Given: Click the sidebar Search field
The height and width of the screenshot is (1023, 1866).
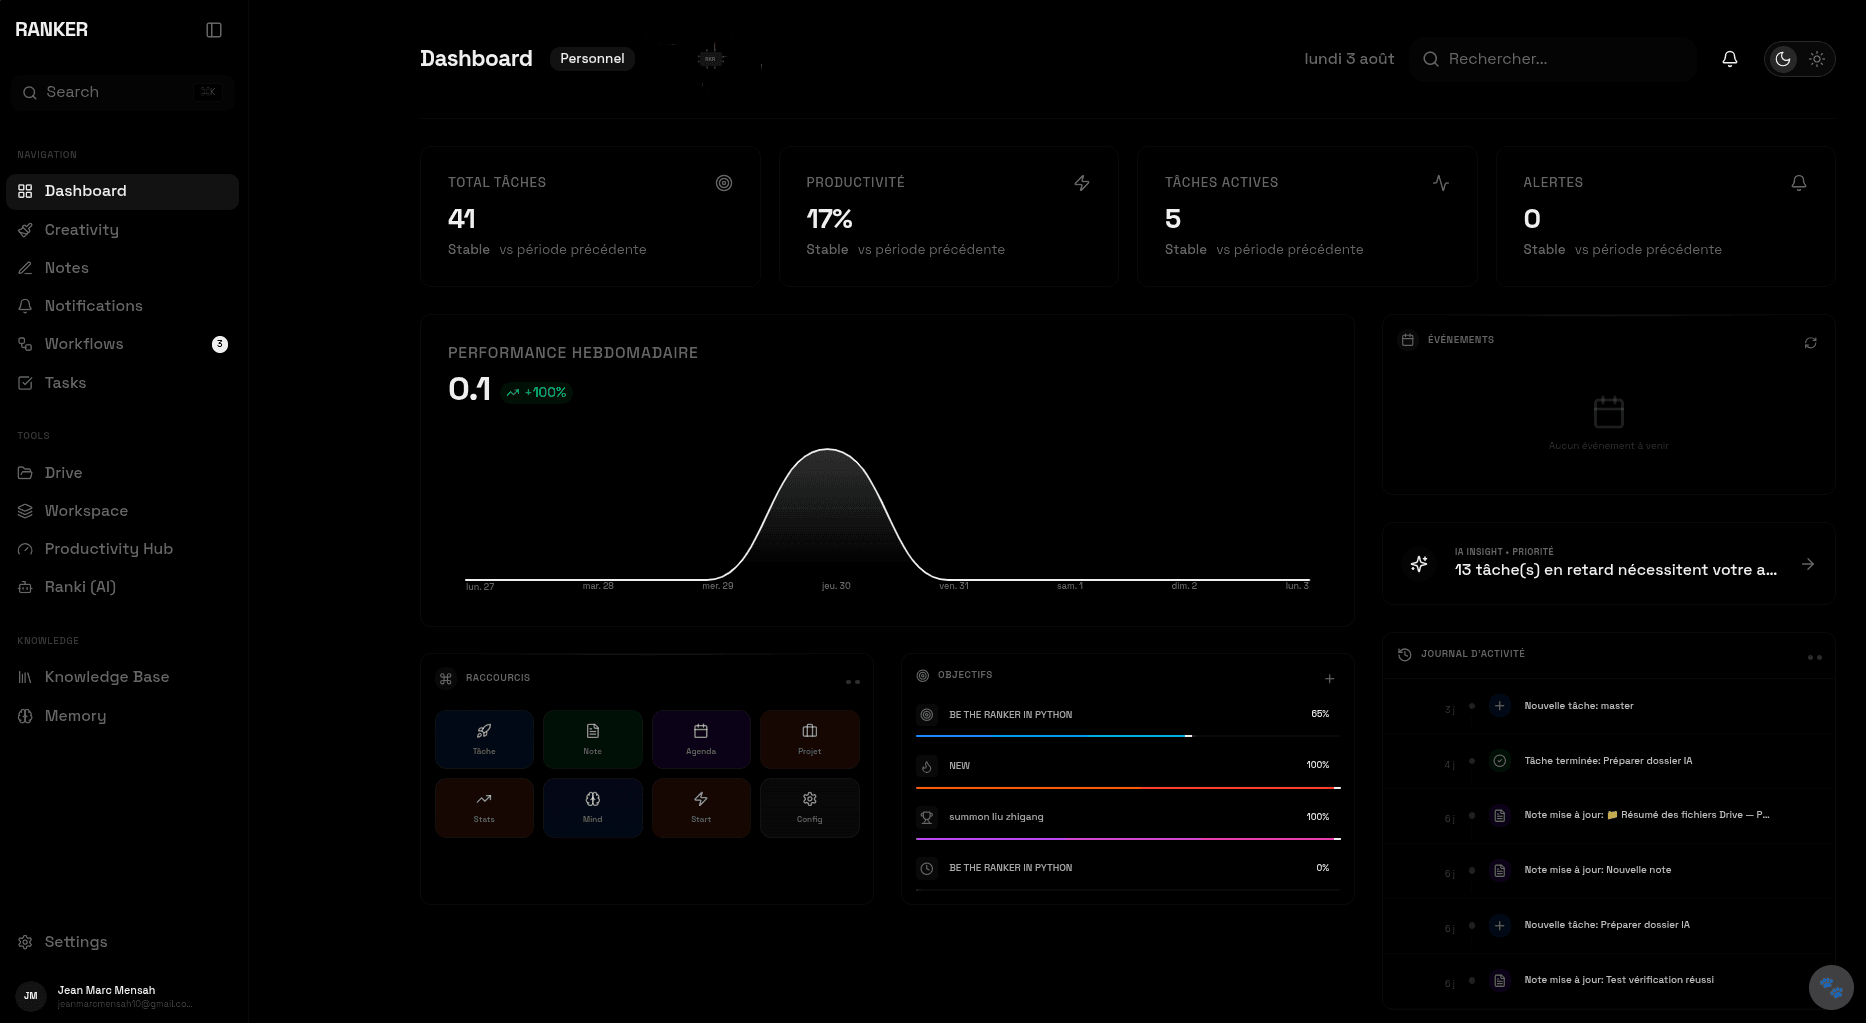Looking at the screenshot, I should coord(124,92).
